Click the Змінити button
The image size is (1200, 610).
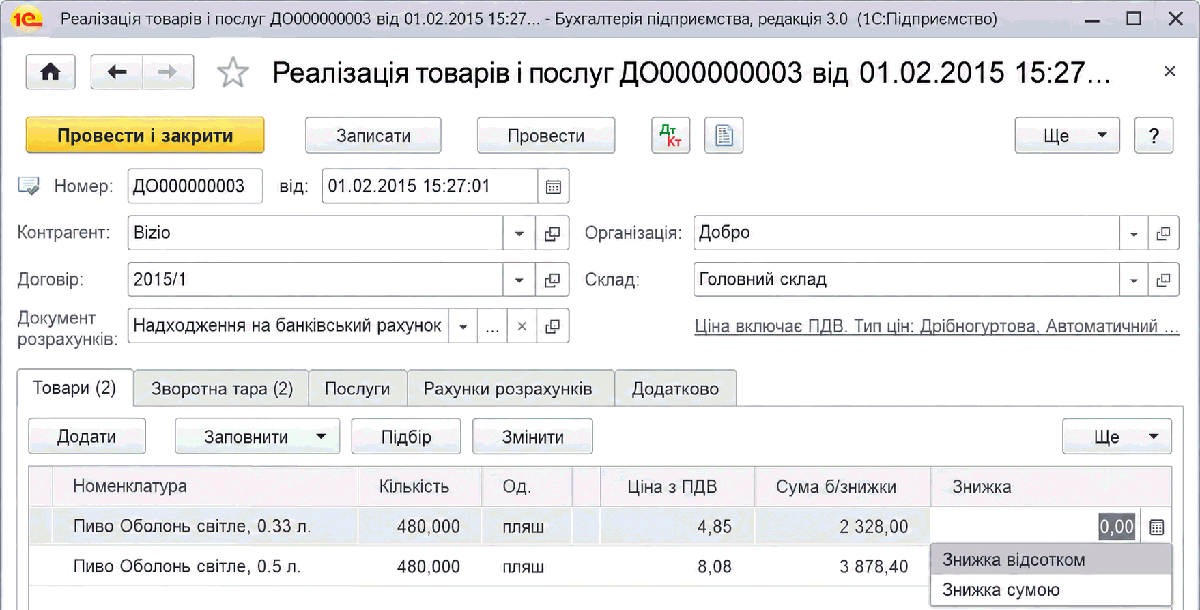[533, 437]
